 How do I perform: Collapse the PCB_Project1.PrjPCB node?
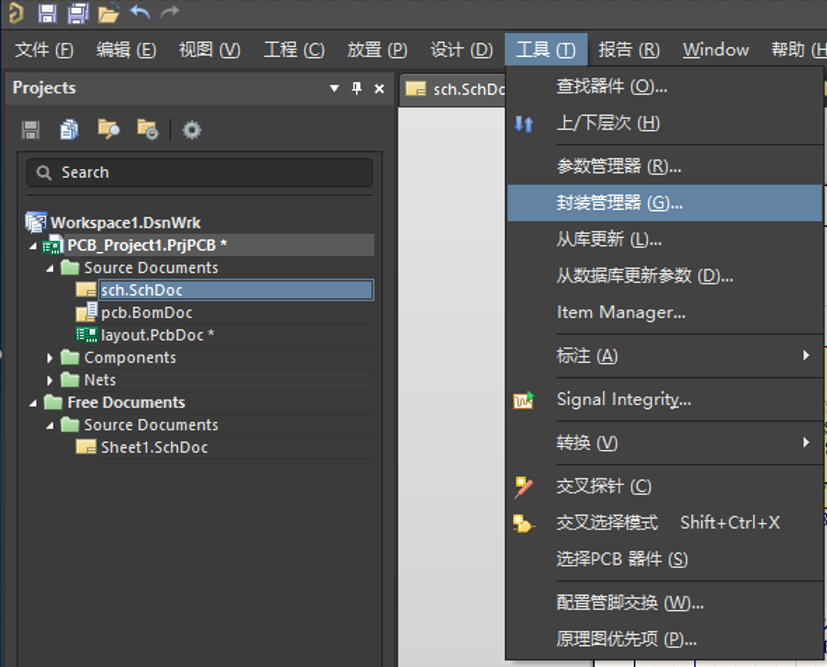(33, 246)
